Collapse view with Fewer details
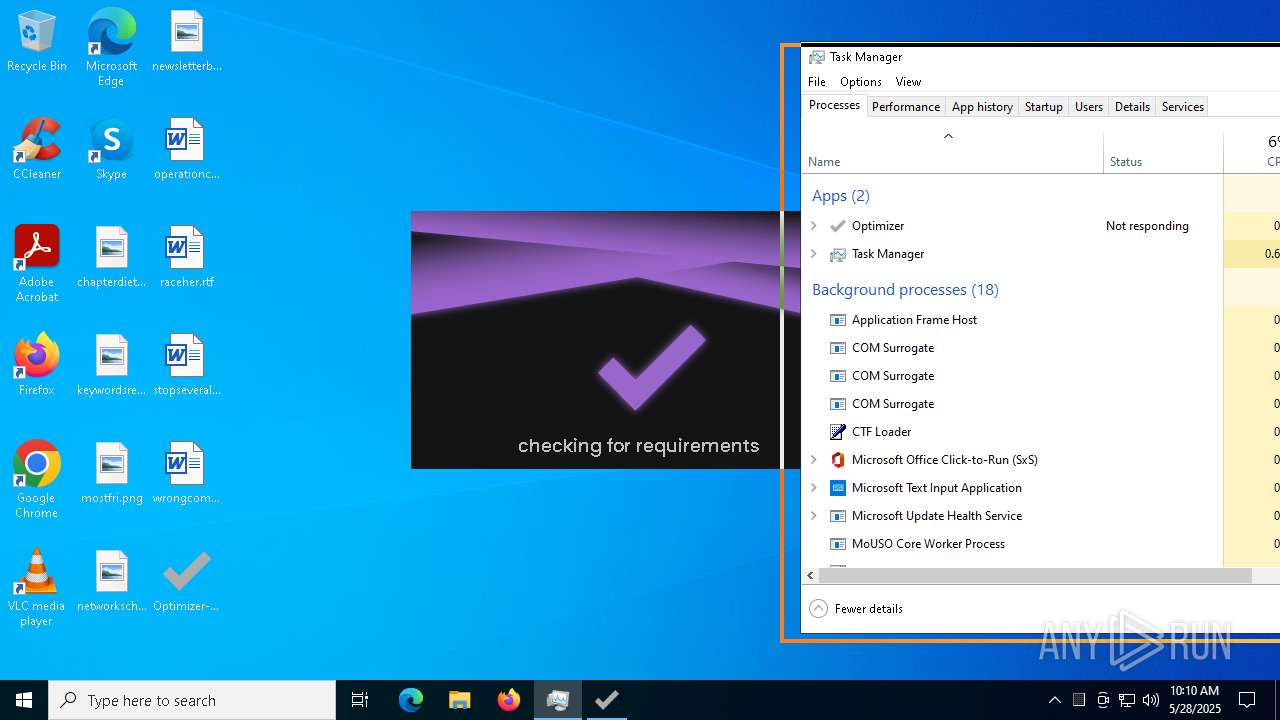The height and width of the screenshot is (720, 1280). coord(856,608)
